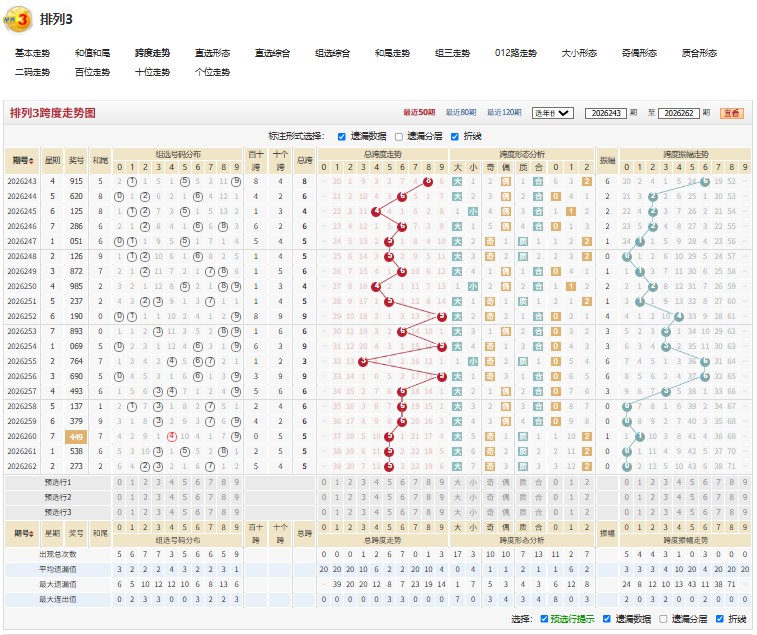Go to 百位走势 navigation item

coord(92,72)
